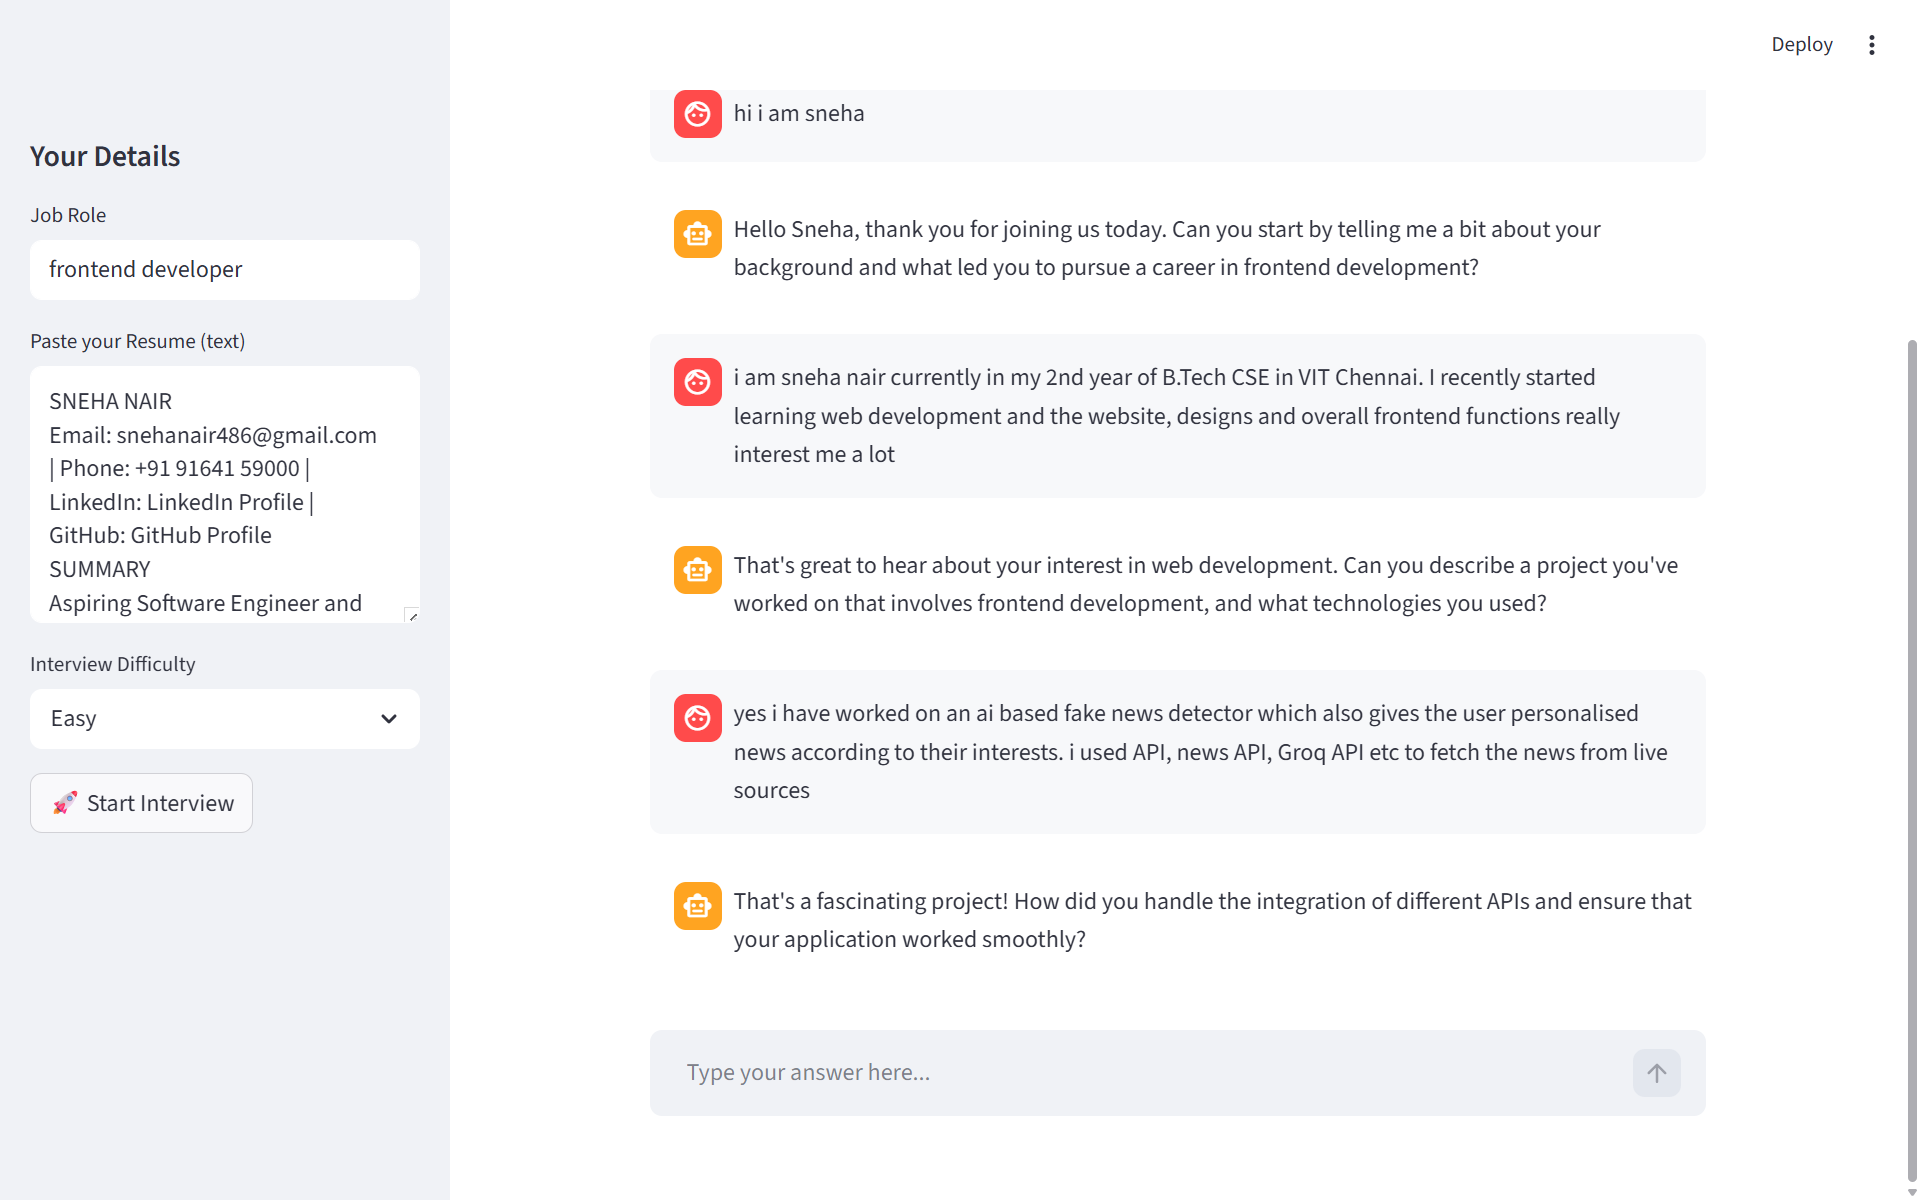Click the 'Your Details' sidebar heading

point(105,157)
